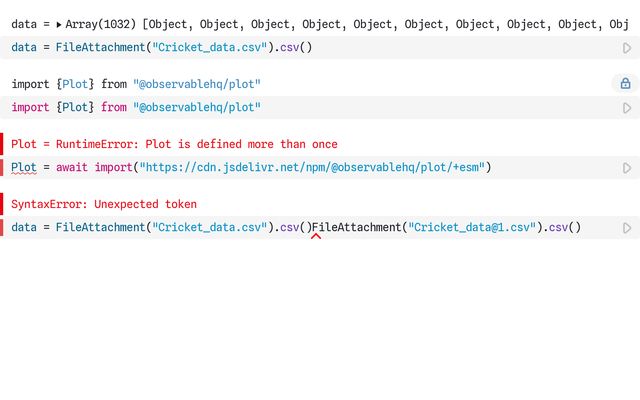Click the red syntax error caret marker
This screenshot has height=400, width=640.
point(316,237)
